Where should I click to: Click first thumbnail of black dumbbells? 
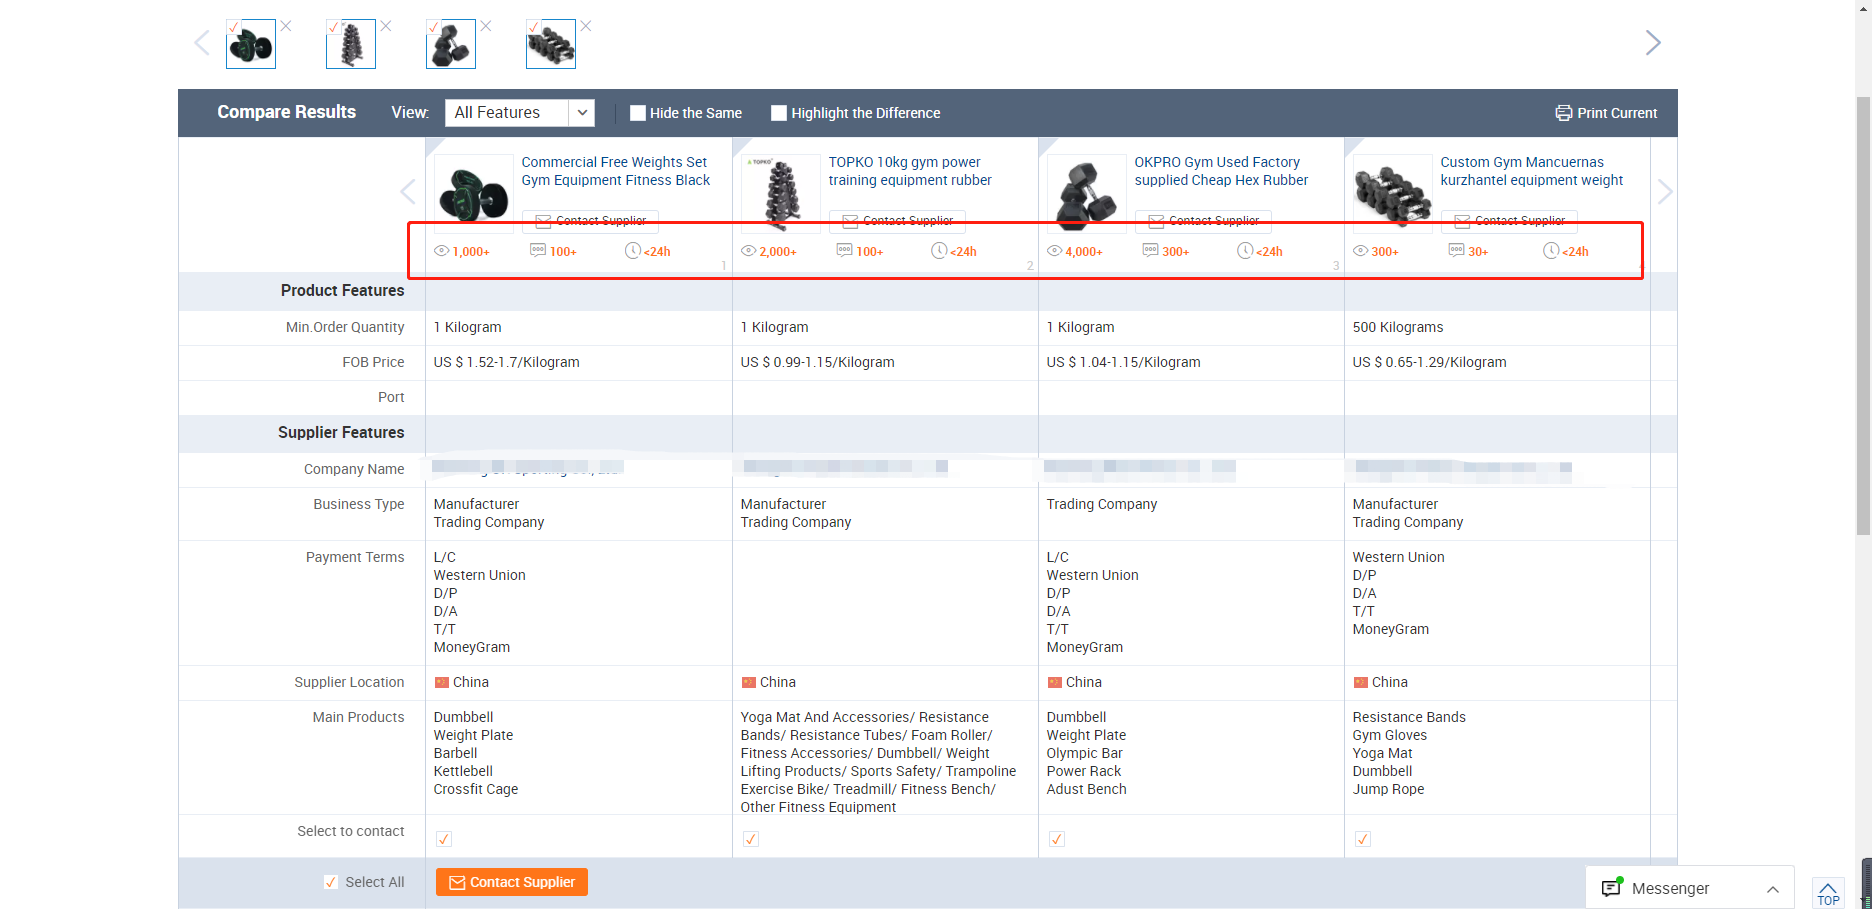click(251, 44)
